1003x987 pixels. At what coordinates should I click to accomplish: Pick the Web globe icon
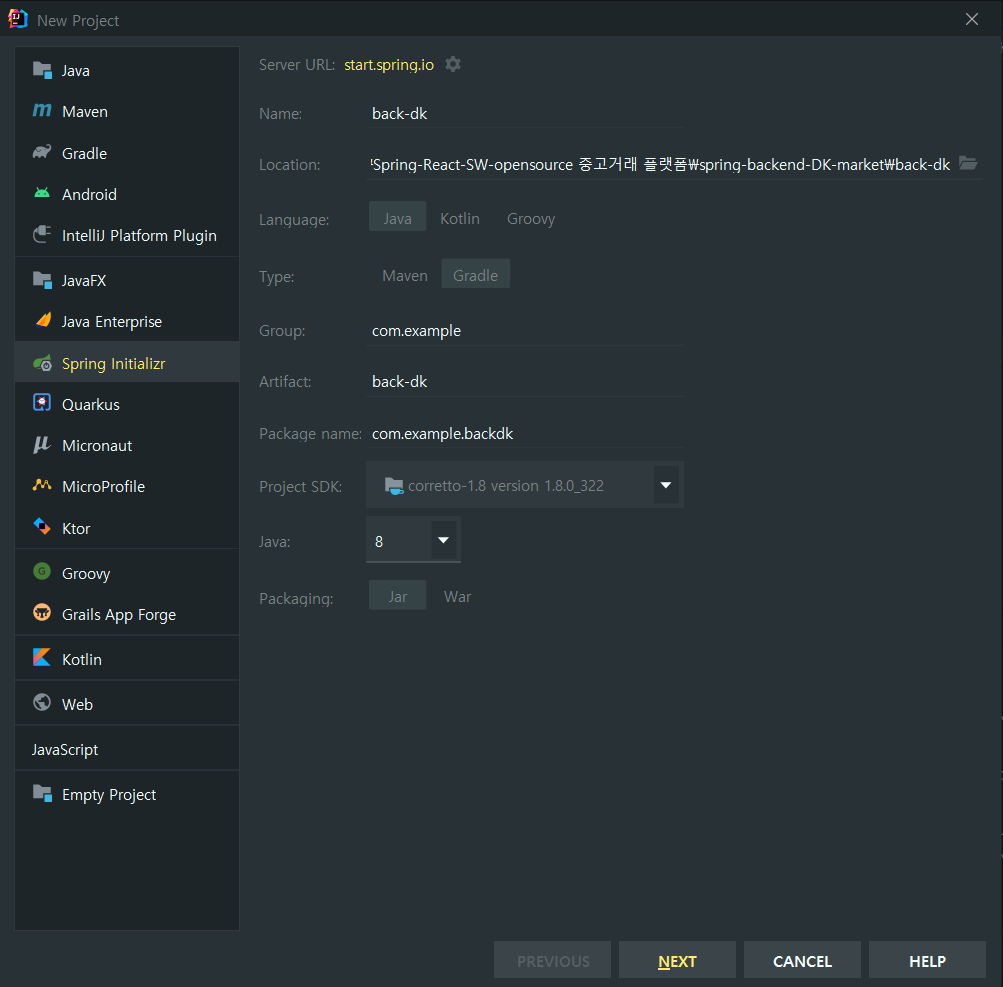point(42,702)
